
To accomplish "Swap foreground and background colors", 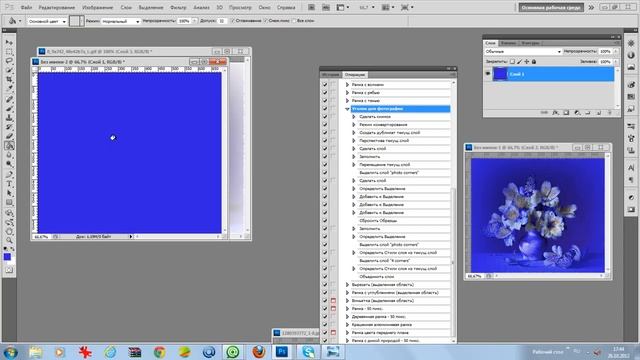I will [12, 249].
